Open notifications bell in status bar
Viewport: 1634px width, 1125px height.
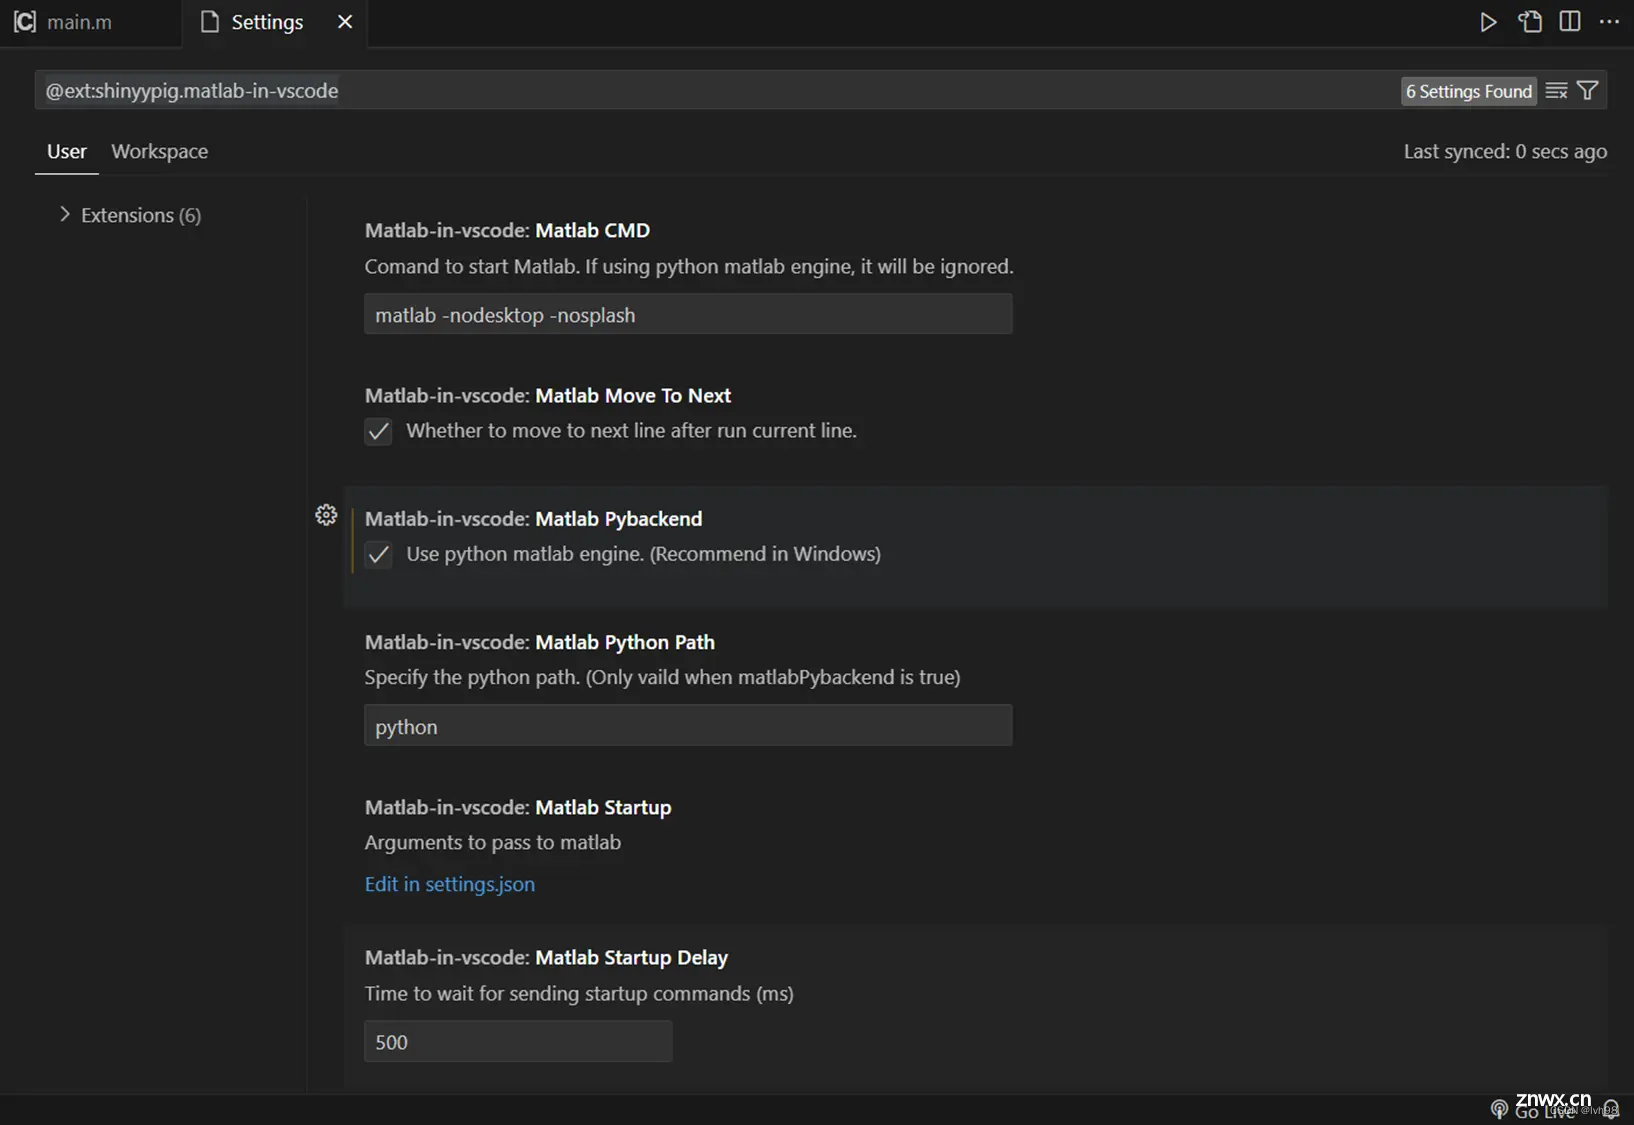[1611, 1109]
